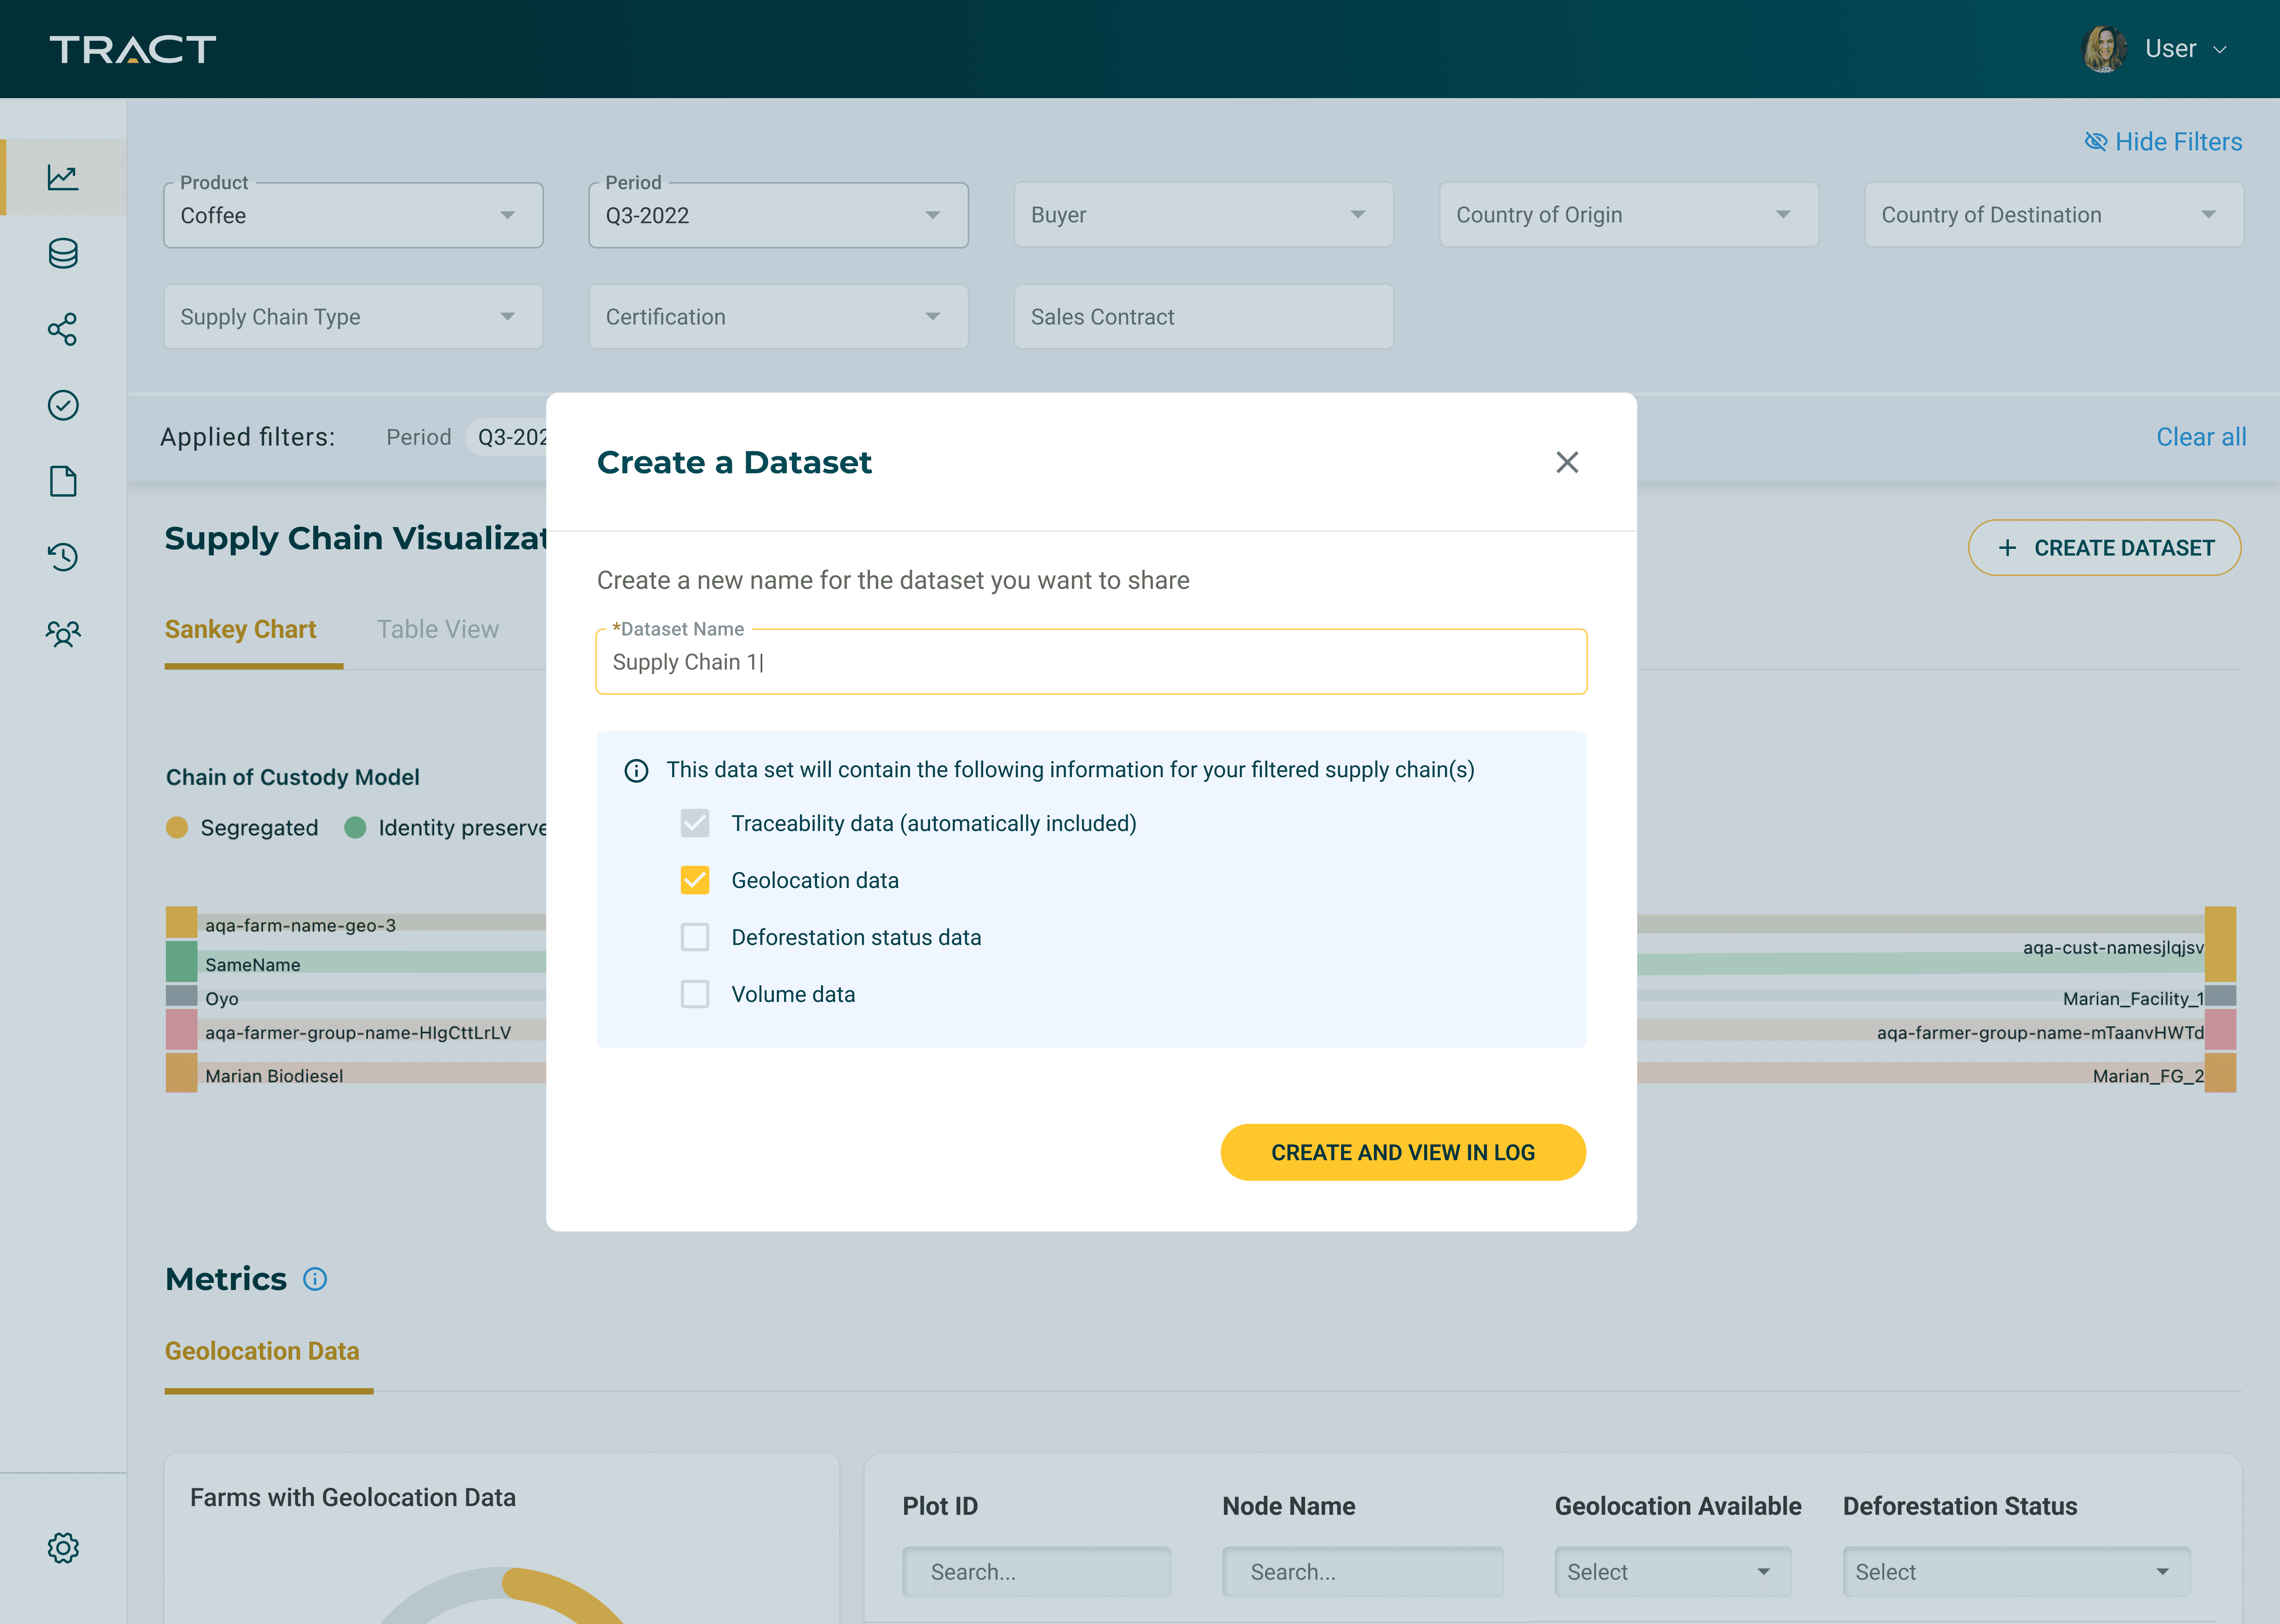Open the user group sidebar icon

[x=63, y=633]
